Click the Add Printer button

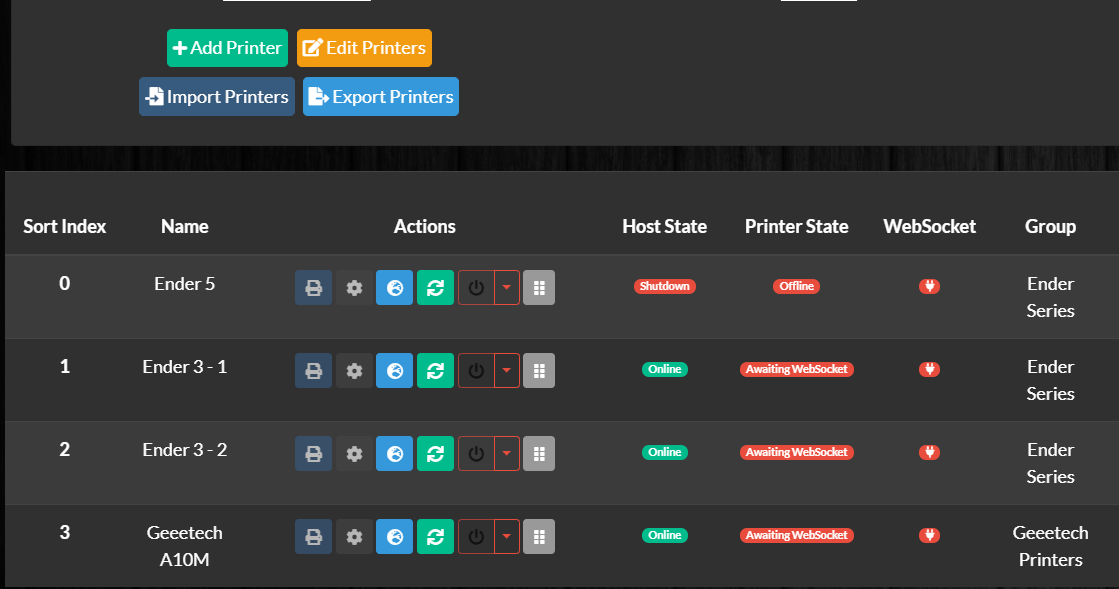point(227,47)
